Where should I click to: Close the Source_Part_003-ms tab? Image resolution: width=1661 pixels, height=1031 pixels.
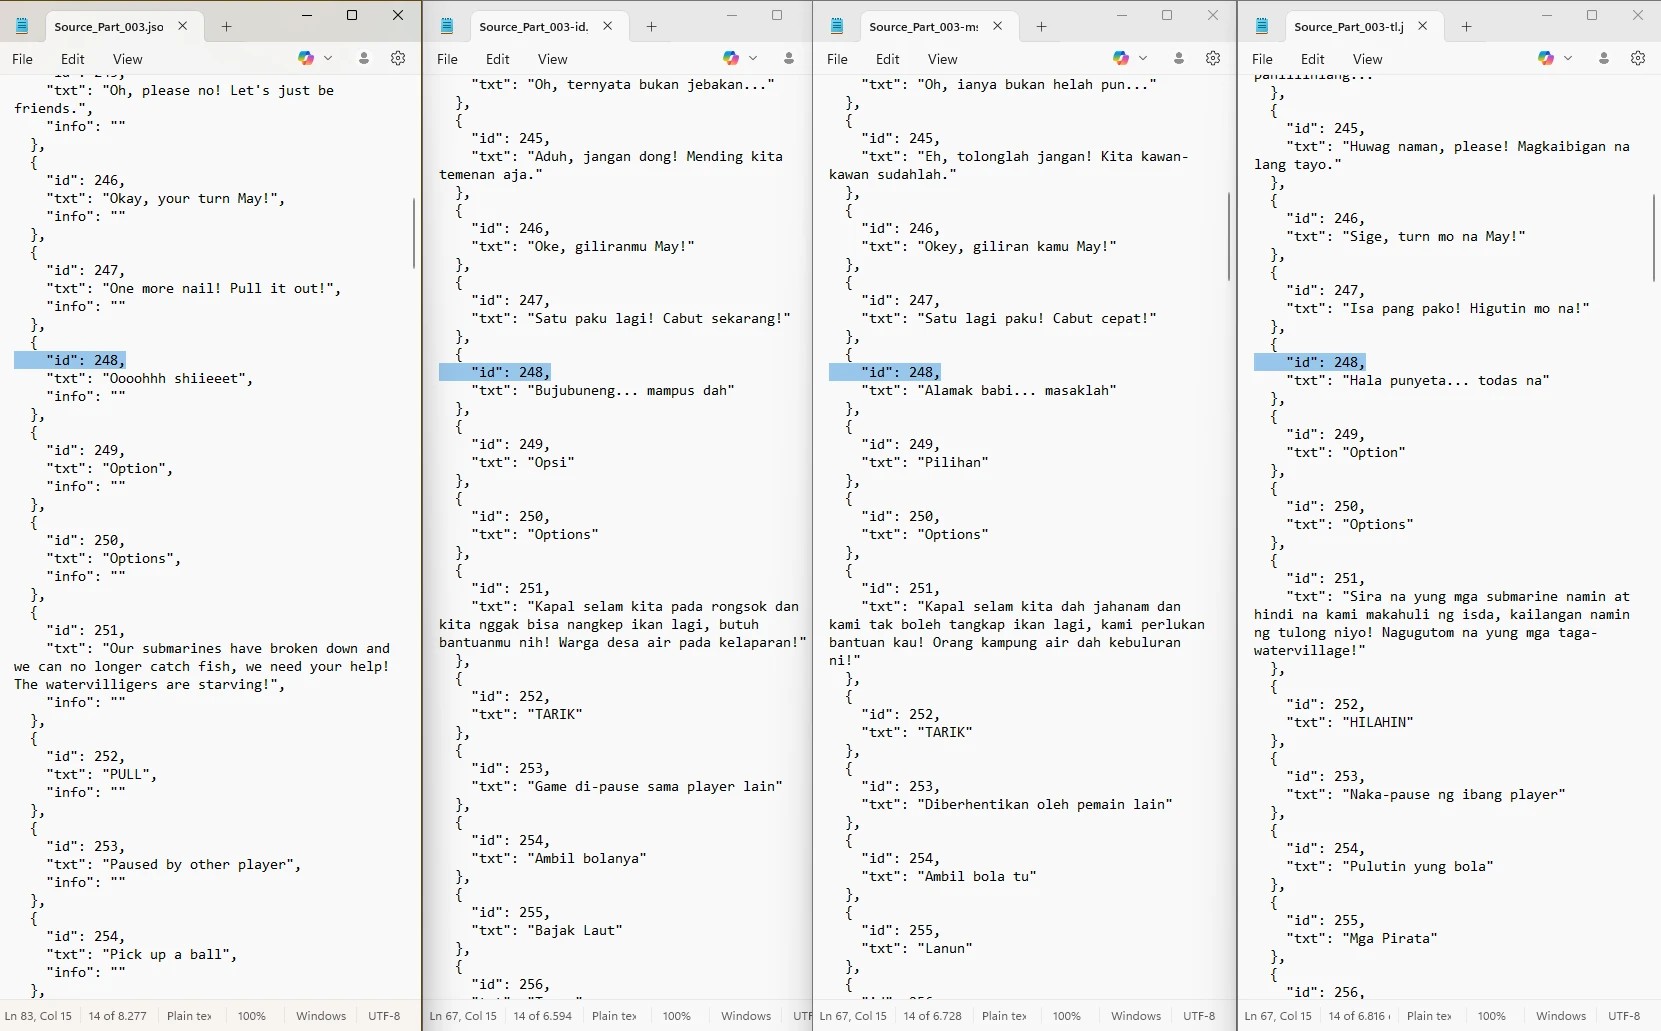(x=998, y=27)
